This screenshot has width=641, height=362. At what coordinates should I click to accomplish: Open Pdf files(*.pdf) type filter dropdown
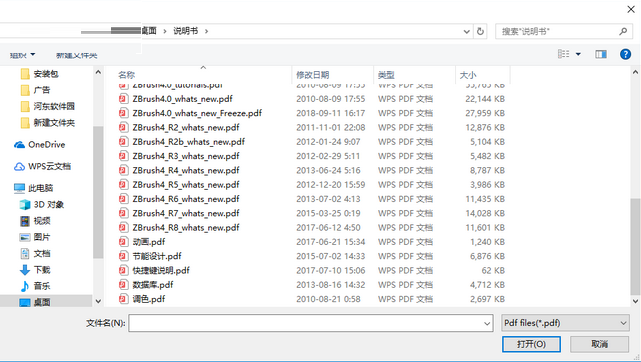point(565,323)
